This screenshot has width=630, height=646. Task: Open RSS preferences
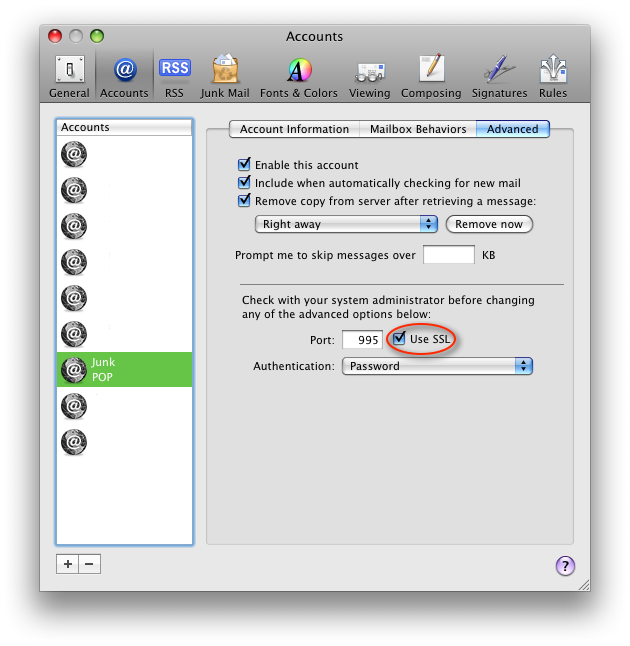174,77
